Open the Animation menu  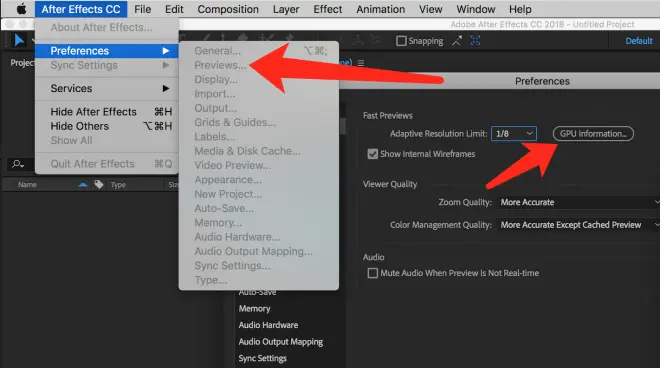pos(381,9)
